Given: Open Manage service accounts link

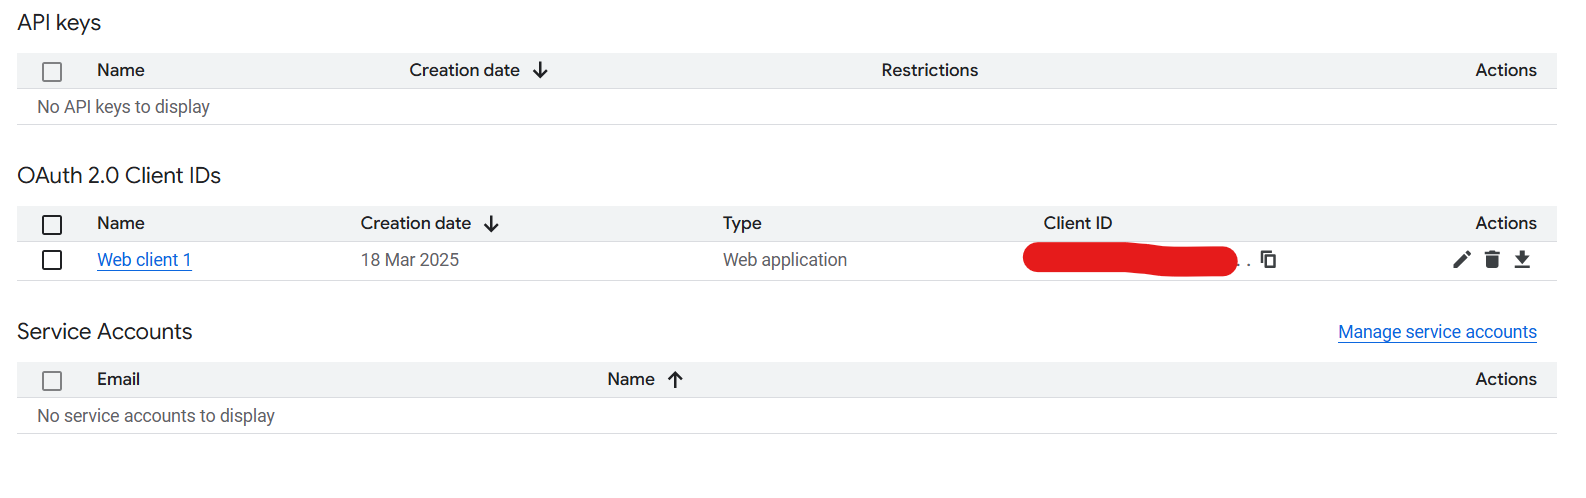Looking at the screenshot, I should coord(1437,332).
